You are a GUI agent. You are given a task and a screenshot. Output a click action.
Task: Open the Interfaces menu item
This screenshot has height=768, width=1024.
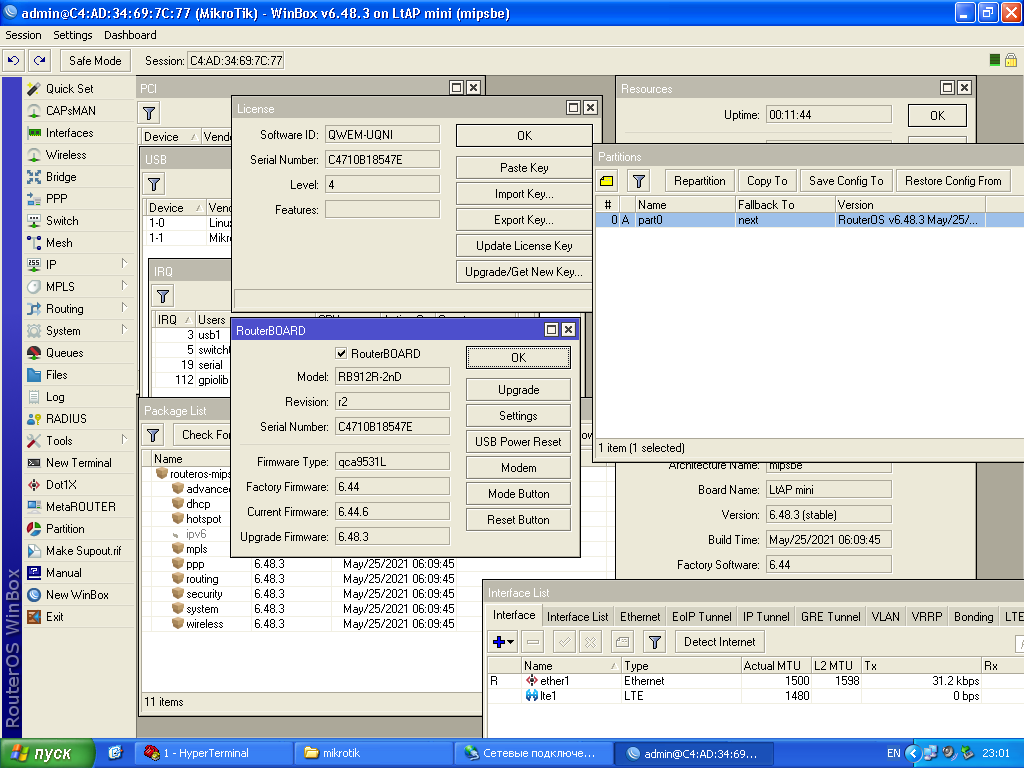click(x=69, y=133)
